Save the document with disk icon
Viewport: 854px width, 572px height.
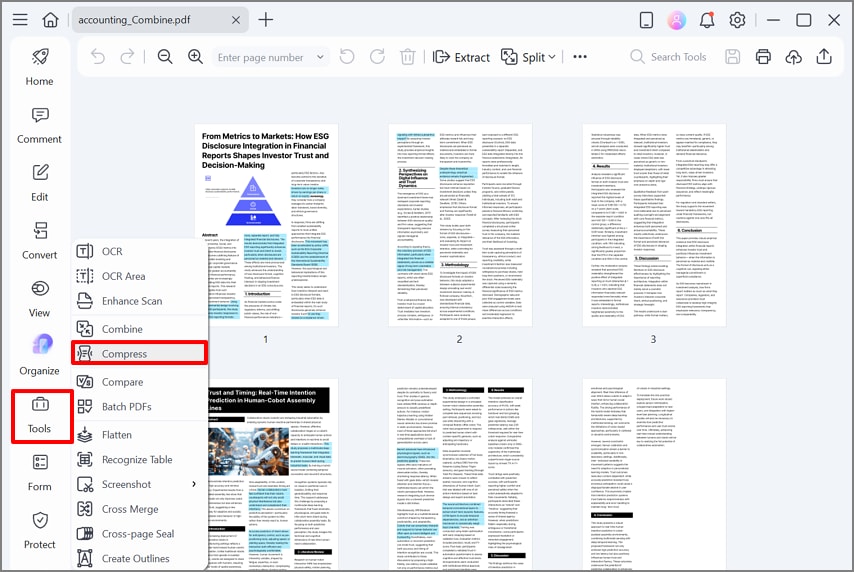733,57
